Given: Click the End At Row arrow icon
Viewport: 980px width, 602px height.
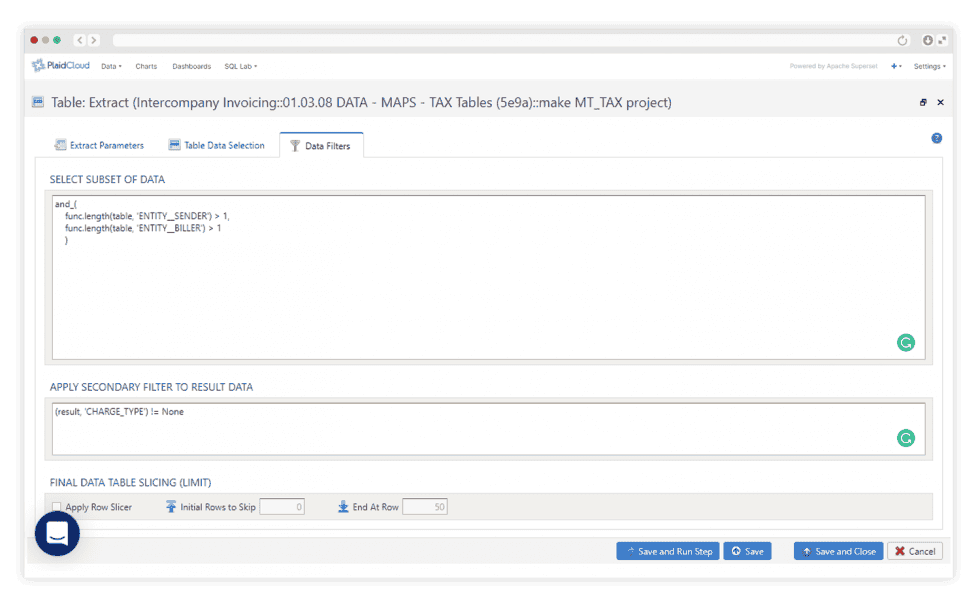Looking at the screenshot, I should coord(343,506).
